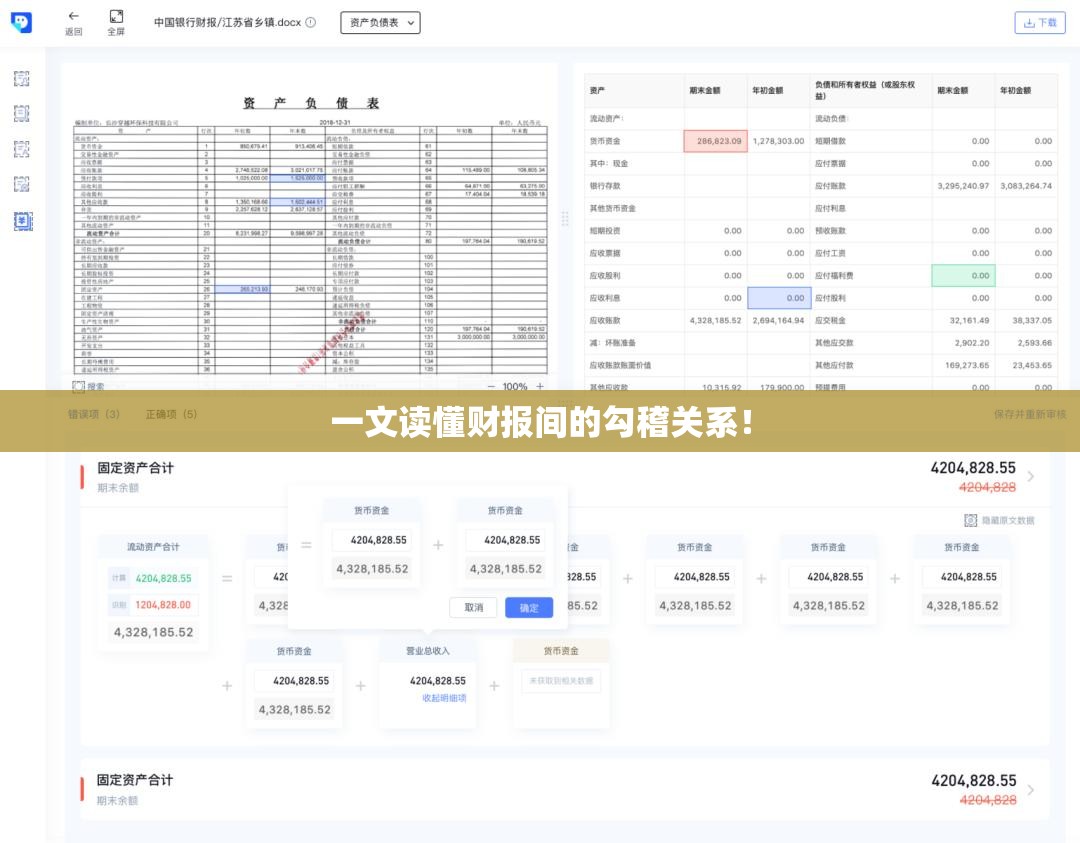Click the 100% zoom level text
The image size is (1080, 843).
pos(515,386)
